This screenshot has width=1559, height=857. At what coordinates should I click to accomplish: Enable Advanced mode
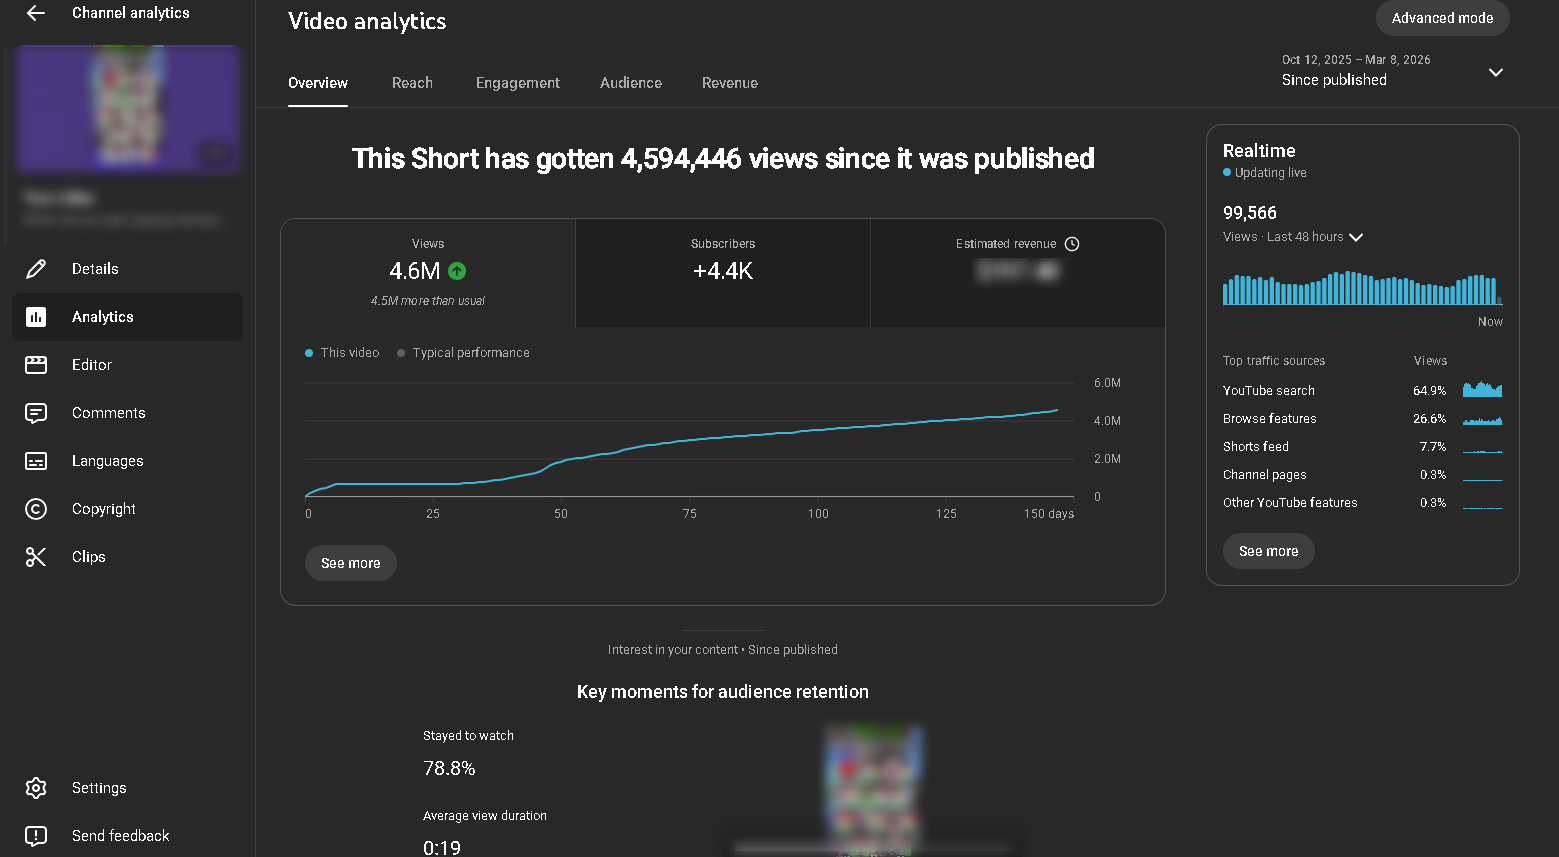(1442, 17)
